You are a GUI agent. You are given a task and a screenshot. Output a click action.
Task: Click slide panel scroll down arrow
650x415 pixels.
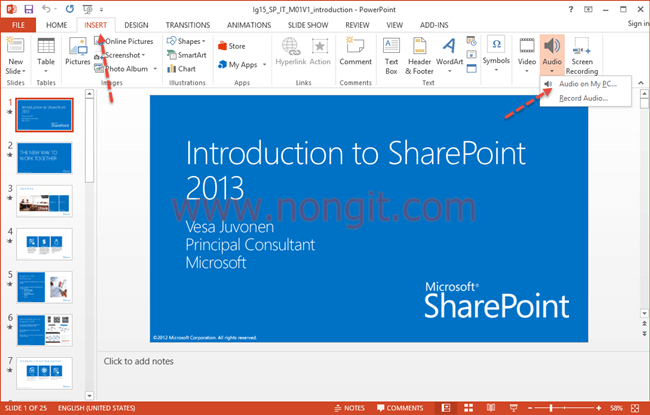(x=89, y=396)
